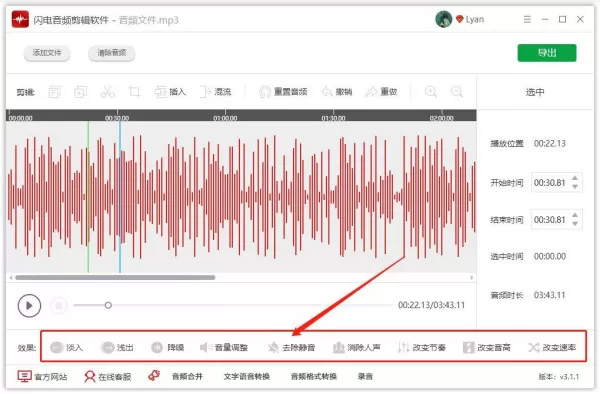Click the red rocket icon beside 音频合并
Image resolution: width=600 pixels, height=394 pixels.
click(154, 376)
